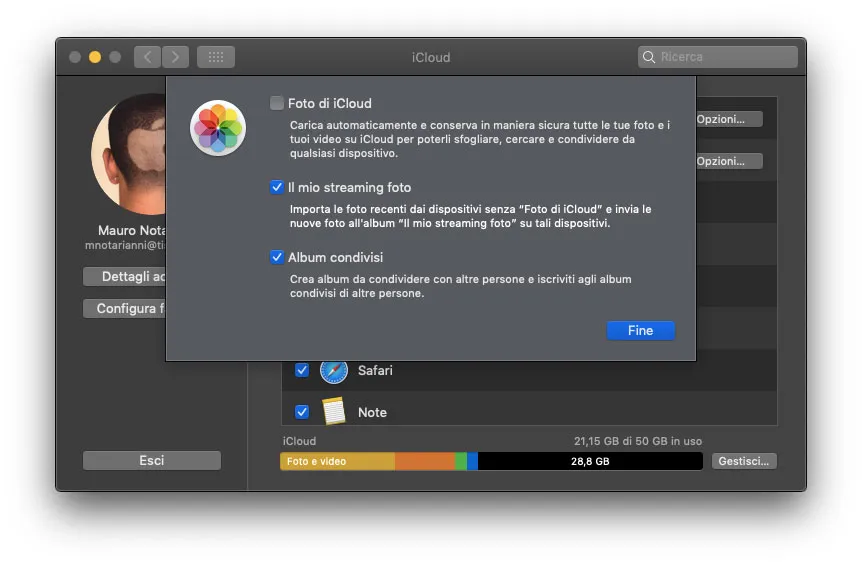Image resolution: width=862 pixels, height=565 pixels.
Task: Click the Gestisci... storage button
Action: (x=744, y=461)
